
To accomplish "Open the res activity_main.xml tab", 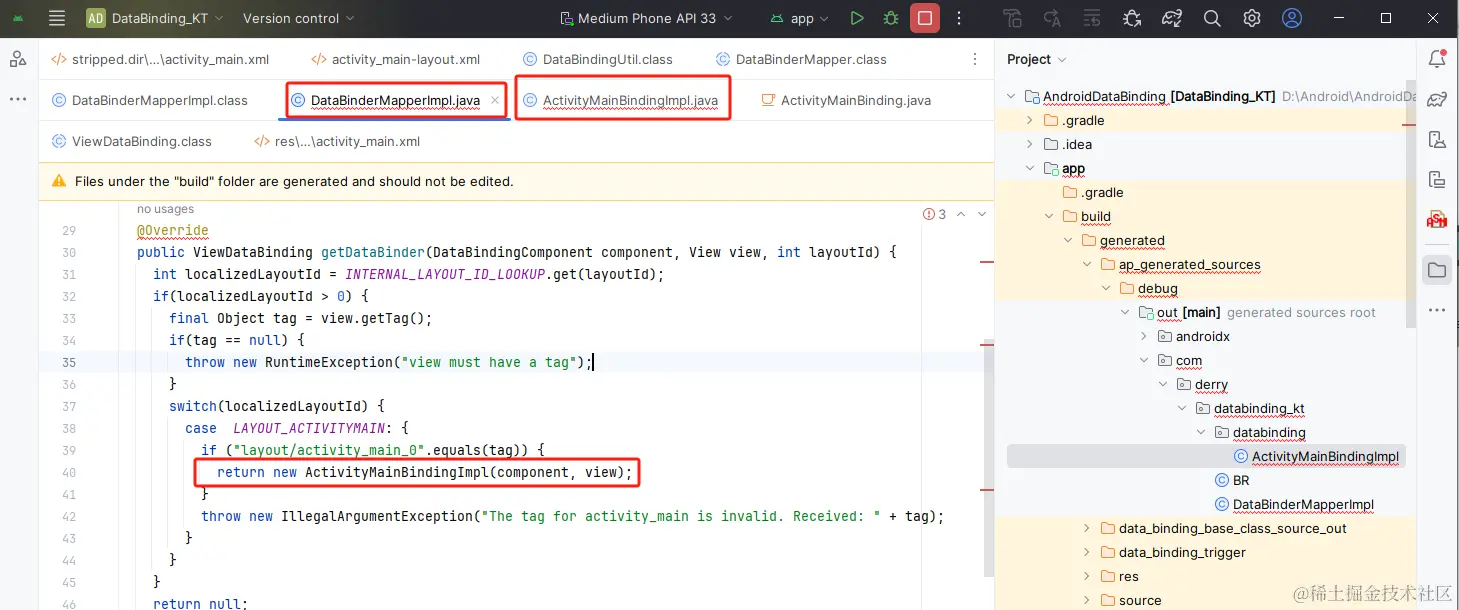I will 337,141.
